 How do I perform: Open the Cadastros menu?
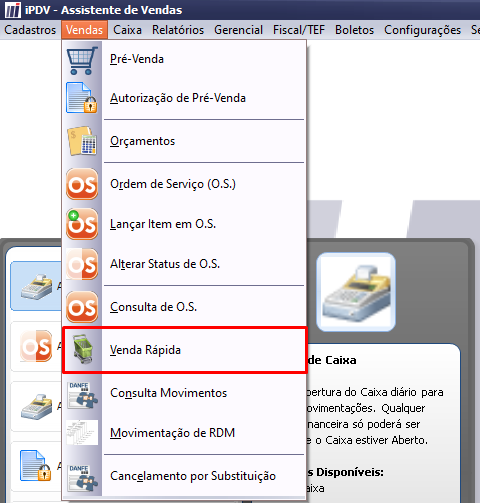[30, 30]
